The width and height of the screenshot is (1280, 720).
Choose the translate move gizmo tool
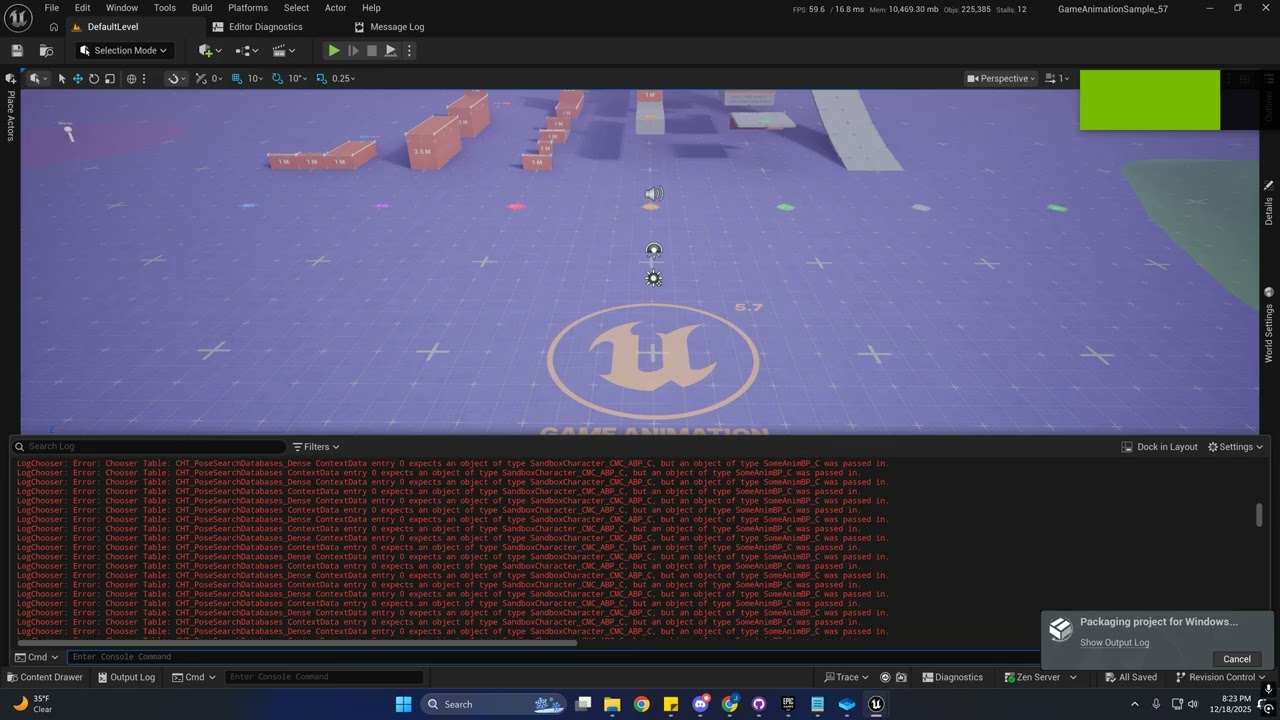click(77, 78)
